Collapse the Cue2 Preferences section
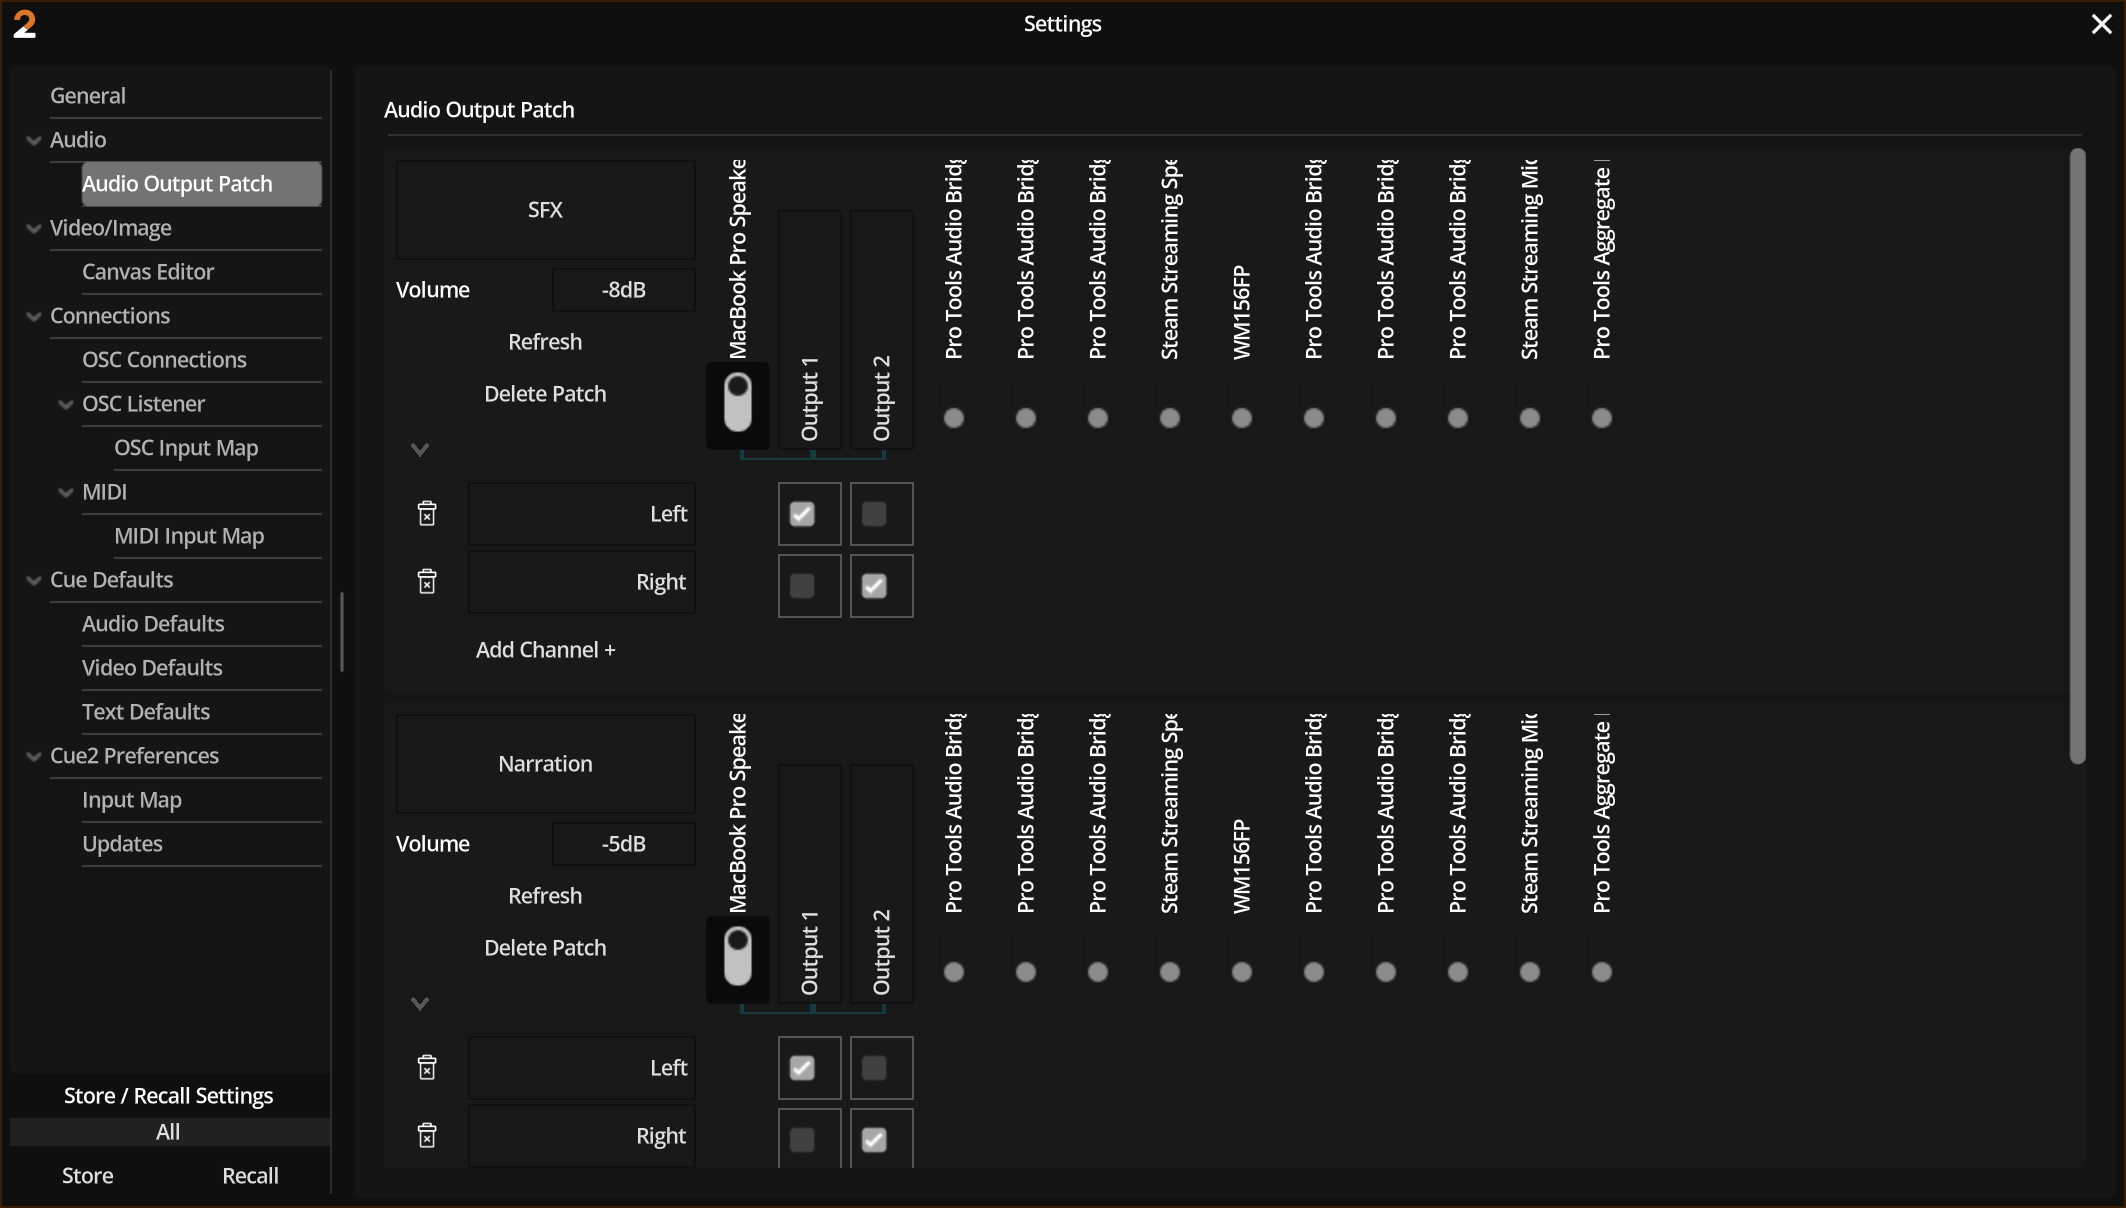The image size is (2126, 1208). tap(34, 757)
